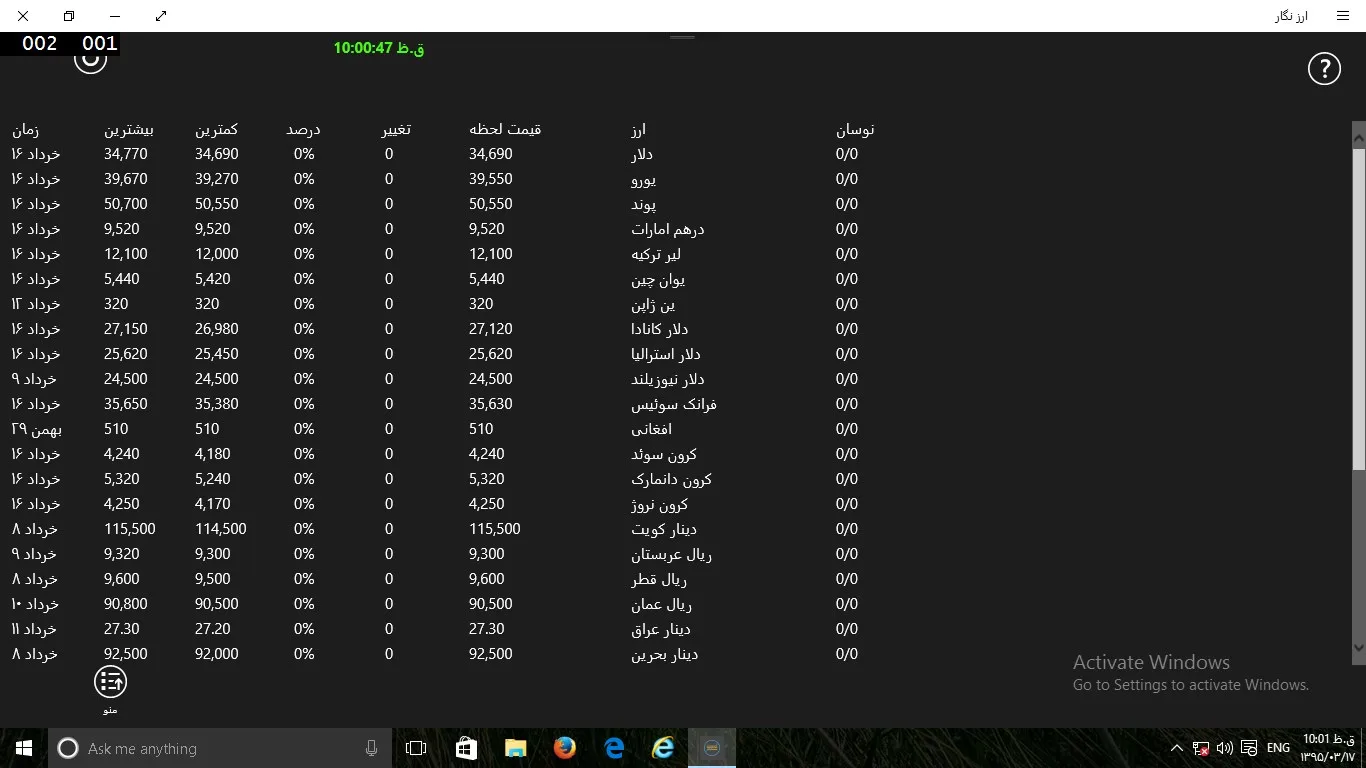Click the تغییر column header
This screenshot has height=768, width=1366.
[x=396, y=129]
